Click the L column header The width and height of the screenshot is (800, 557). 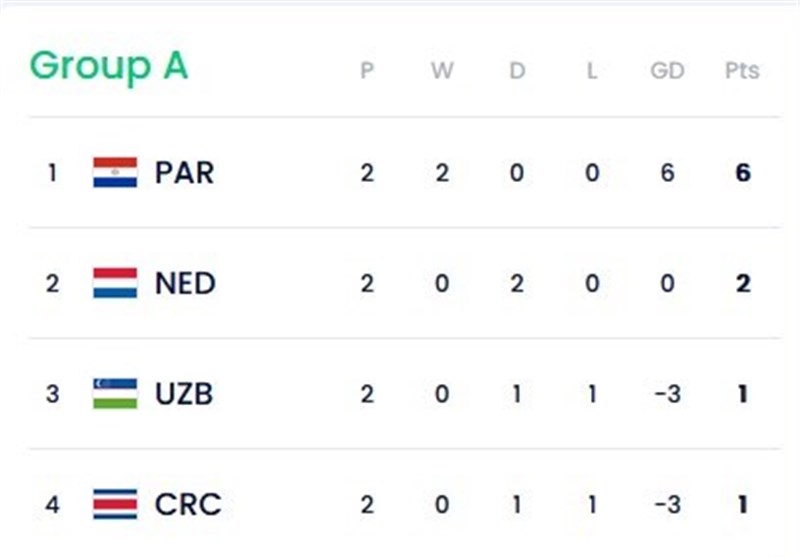click(x=592, y=71)
